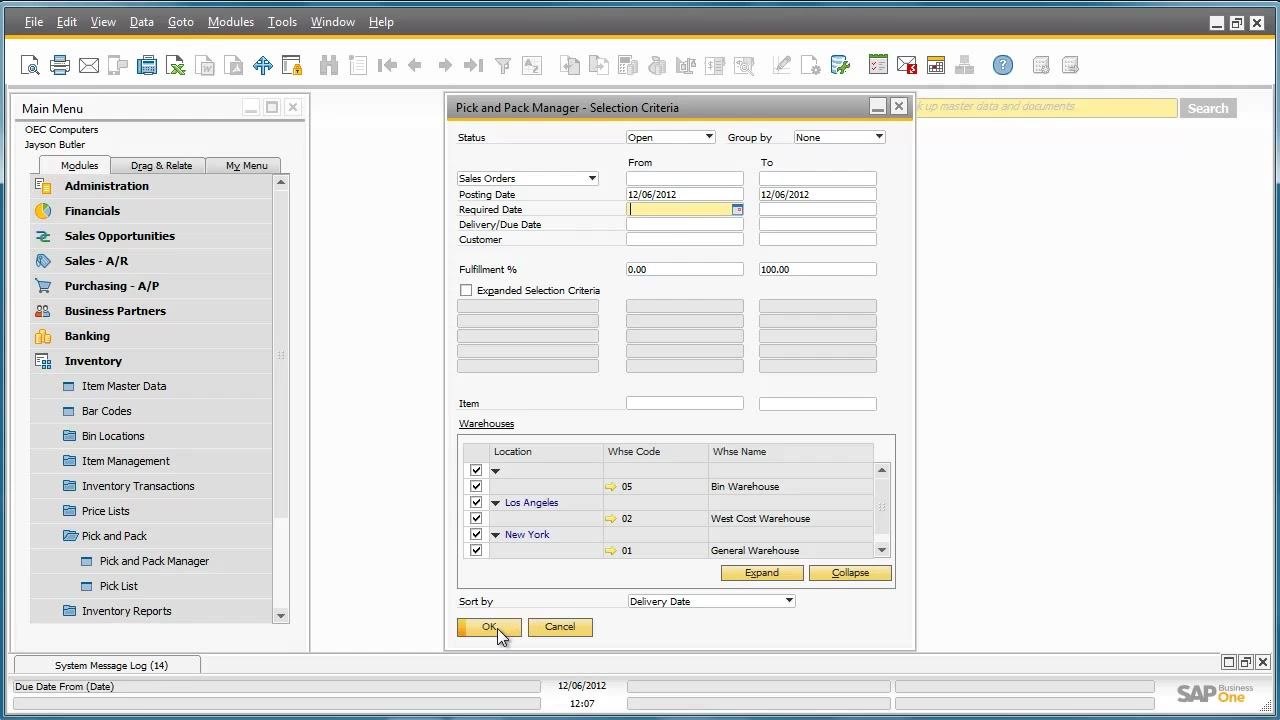Open Pick and Pack Manager menu item
Image resolution: width=1280 pixels, height=720 pixels.
coord(154,561)
